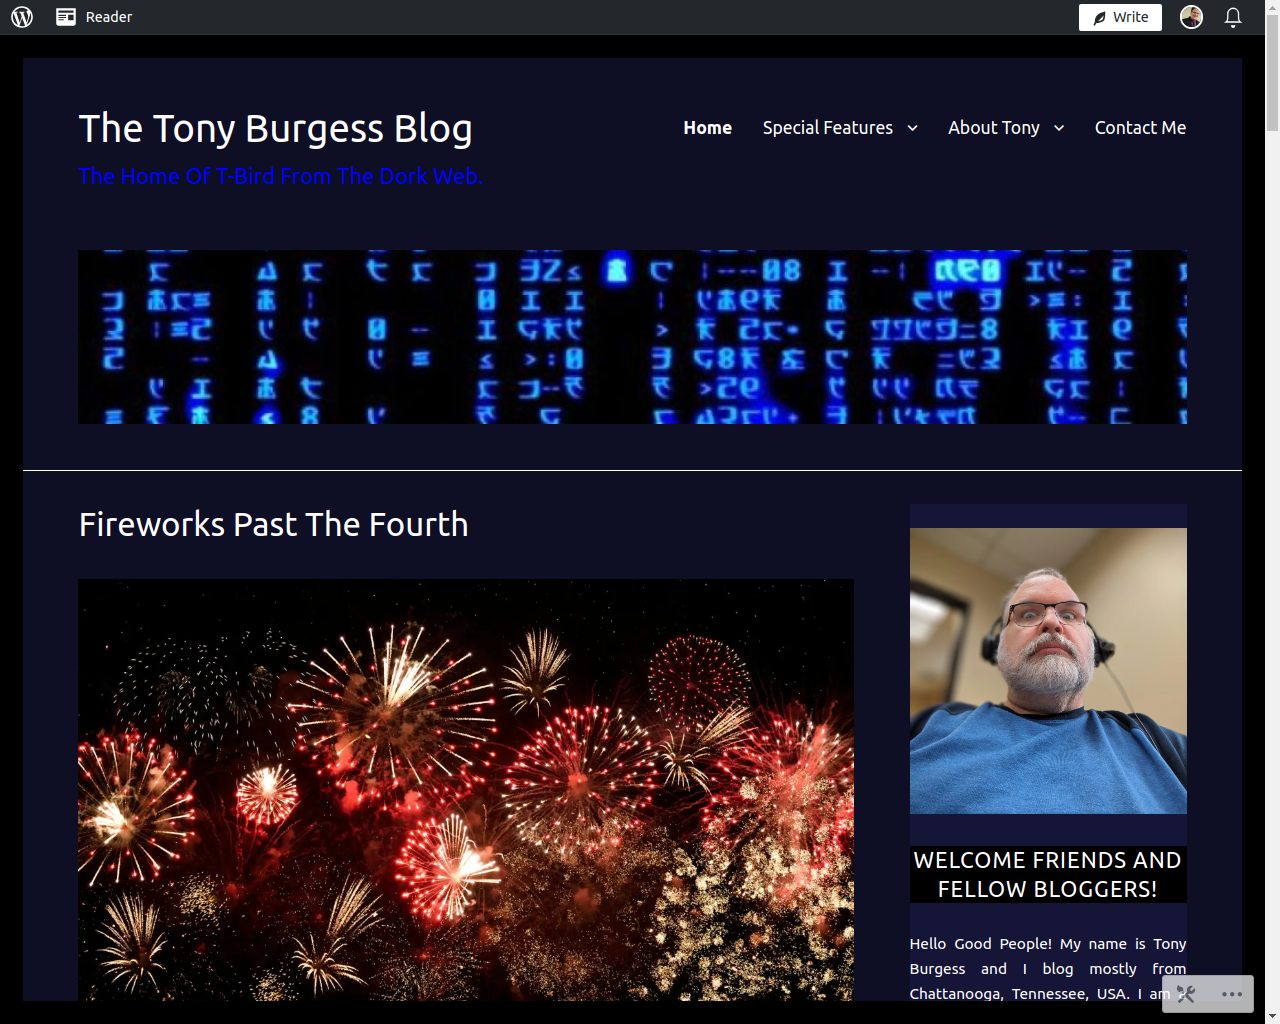
Task: Click the quill icon inside Write
Action: [x=1099, y=17]
